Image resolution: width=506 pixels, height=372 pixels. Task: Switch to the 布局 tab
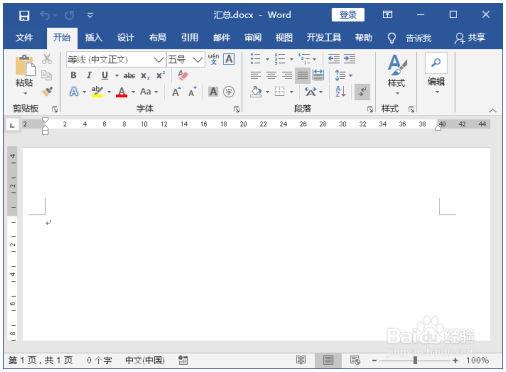coord(157,37)
